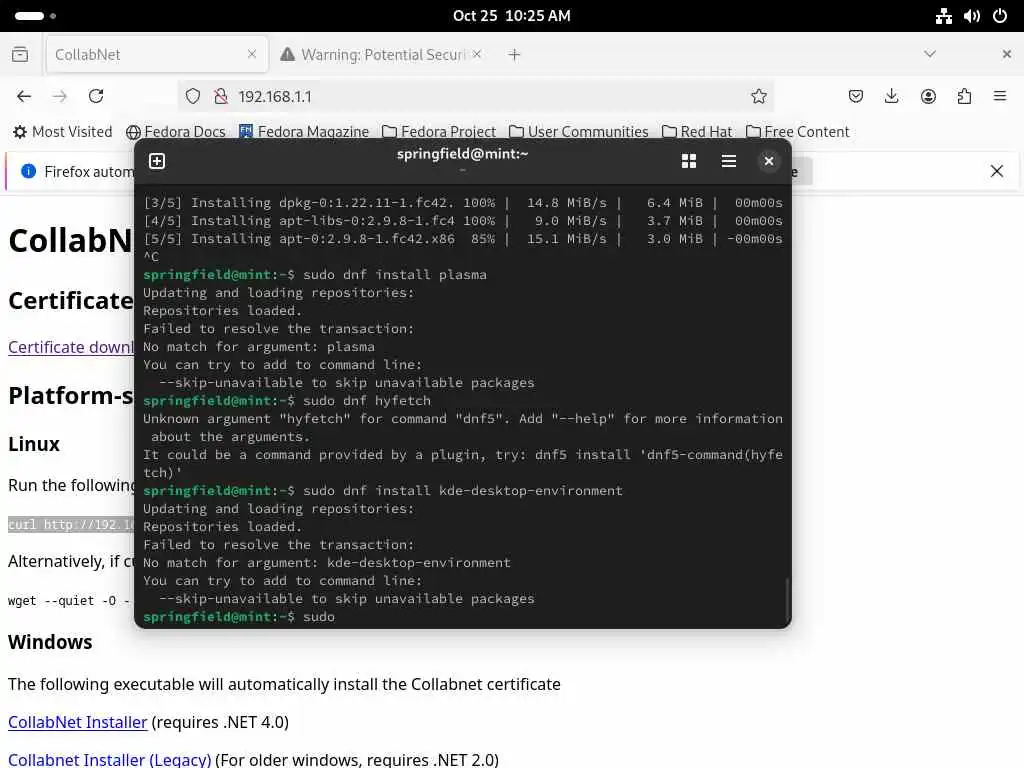Click the last terminal prompt with sudo
1024x768 pixels.
coord(239,617)
